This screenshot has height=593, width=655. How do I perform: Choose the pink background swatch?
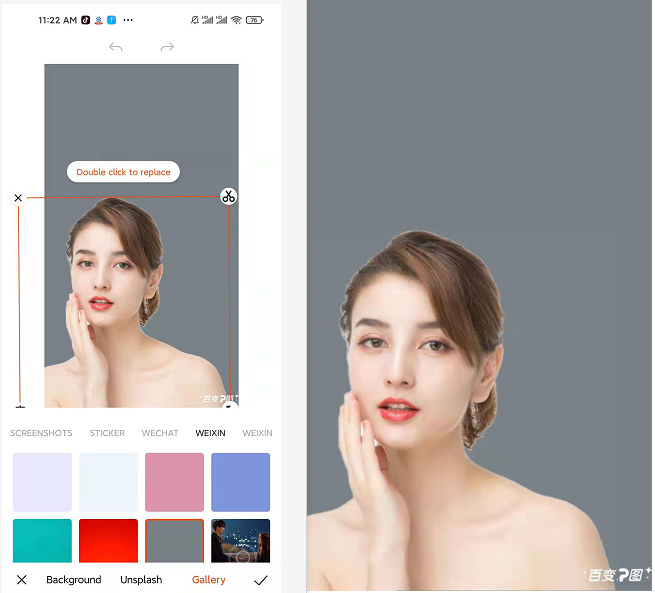click(174, 482)
